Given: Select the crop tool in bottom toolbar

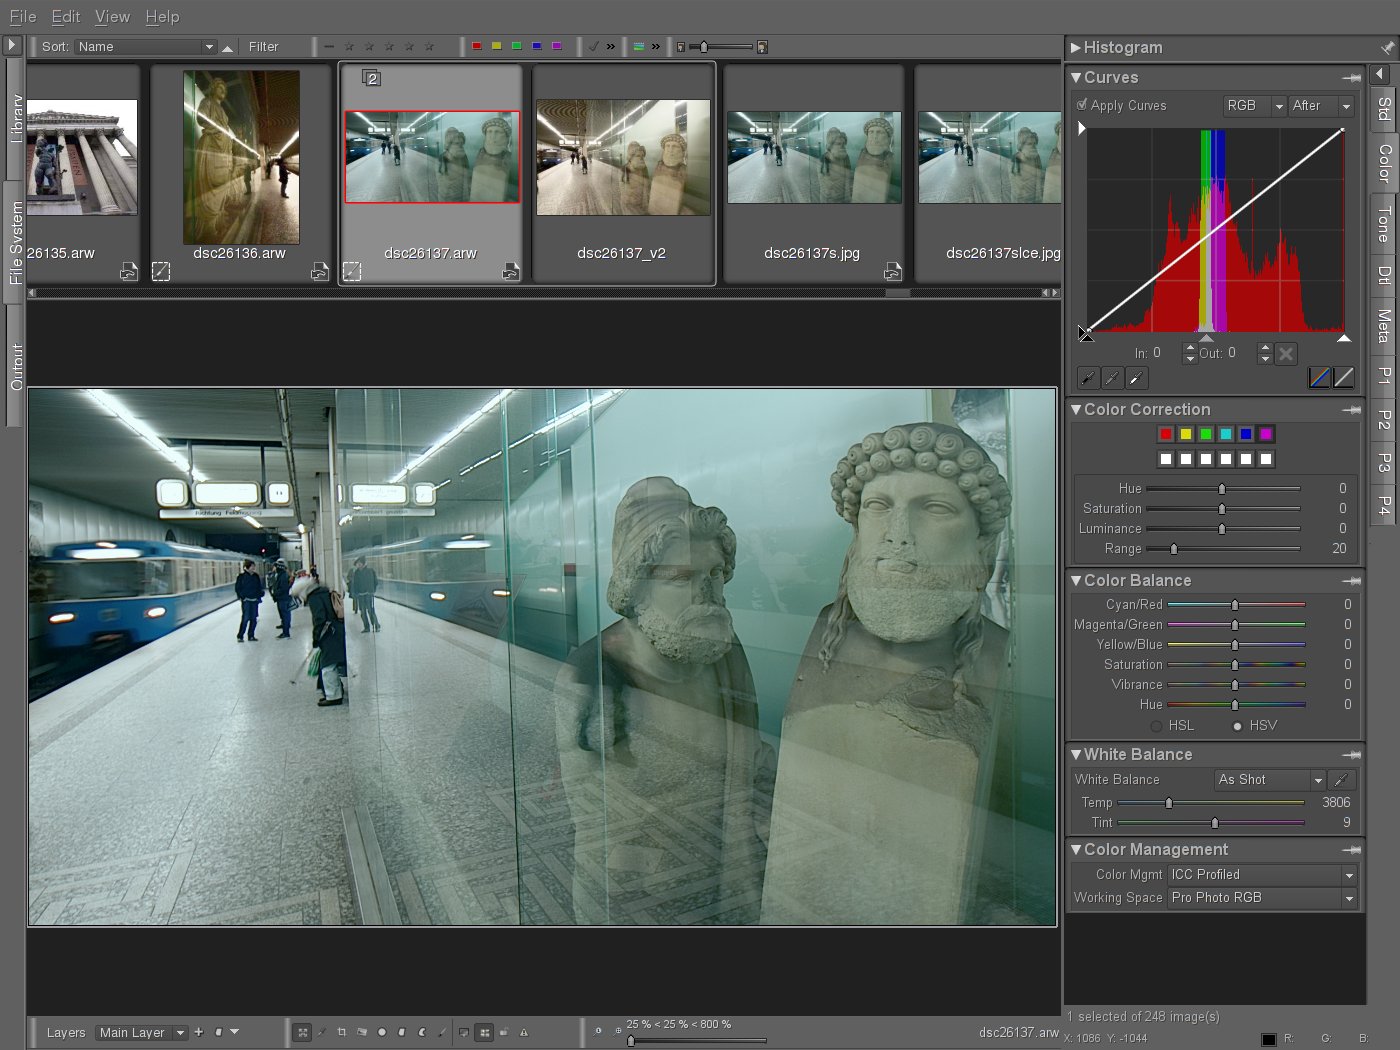Looking at the screenshot, I should coord(342,1032).
